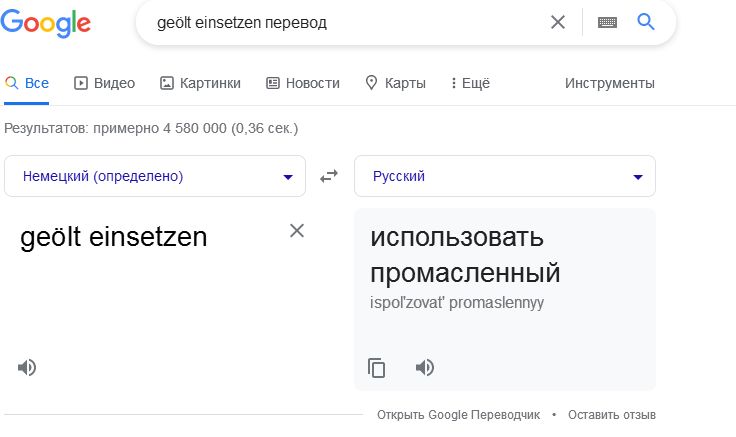The width and height of the screenshot is (736, 437).
Task: Open the on-screen keyboard icon
Action: click(x=607, y=22)
